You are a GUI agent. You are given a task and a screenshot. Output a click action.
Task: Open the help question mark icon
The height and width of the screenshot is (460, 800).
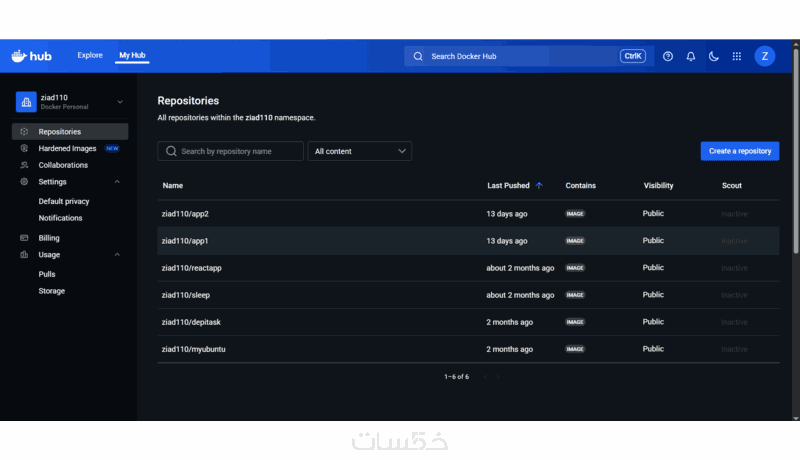(667, 56)
